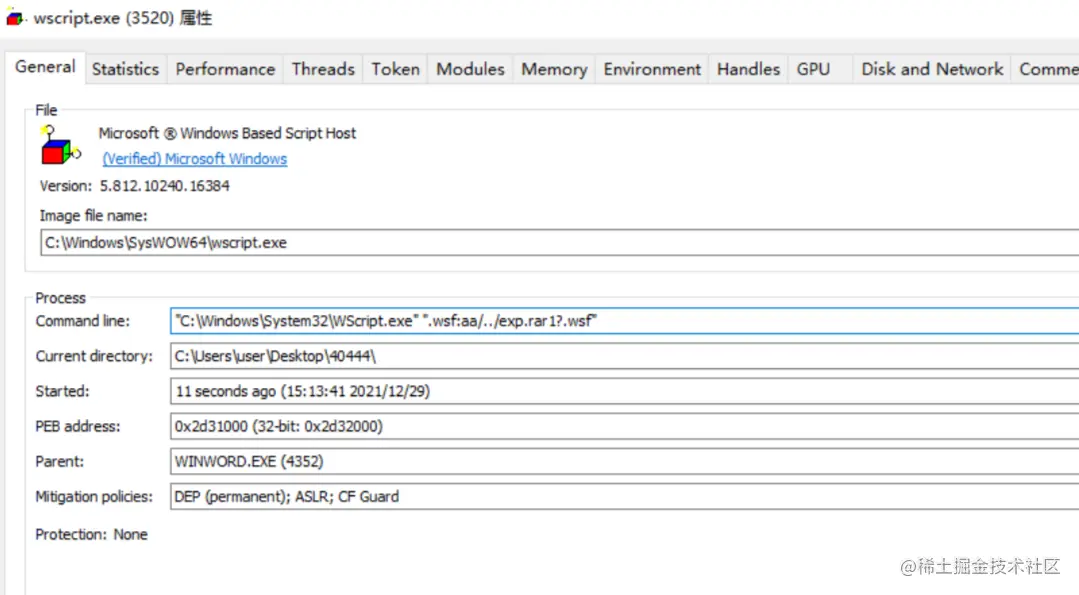This screenshot has height=595, width=1079.
Task: Switch to the Threads tab
Action: pos(323,69)
